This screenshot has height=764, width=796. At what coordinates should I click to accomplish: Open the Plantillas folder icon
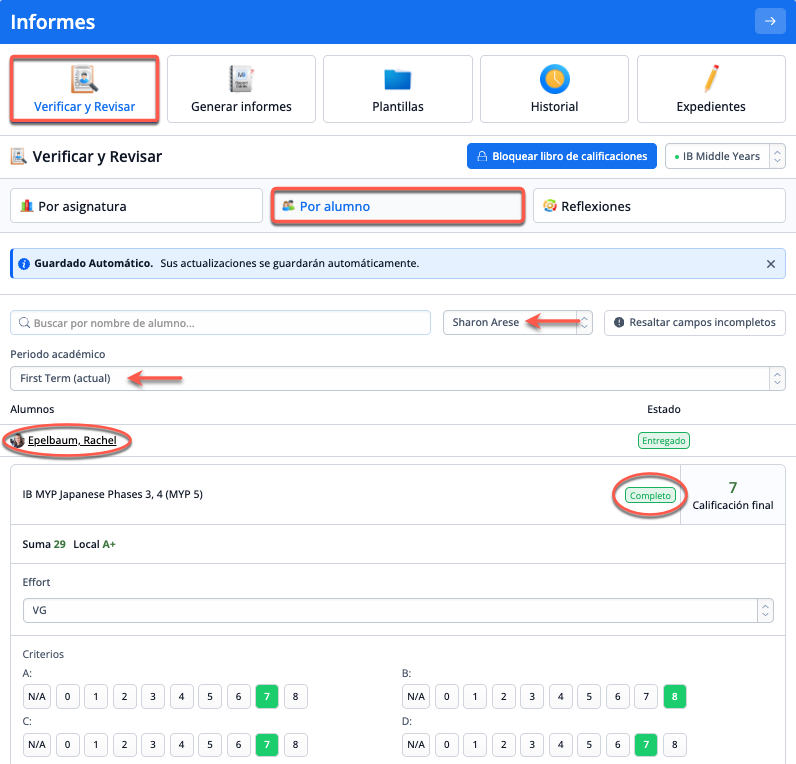coord(398,79)
